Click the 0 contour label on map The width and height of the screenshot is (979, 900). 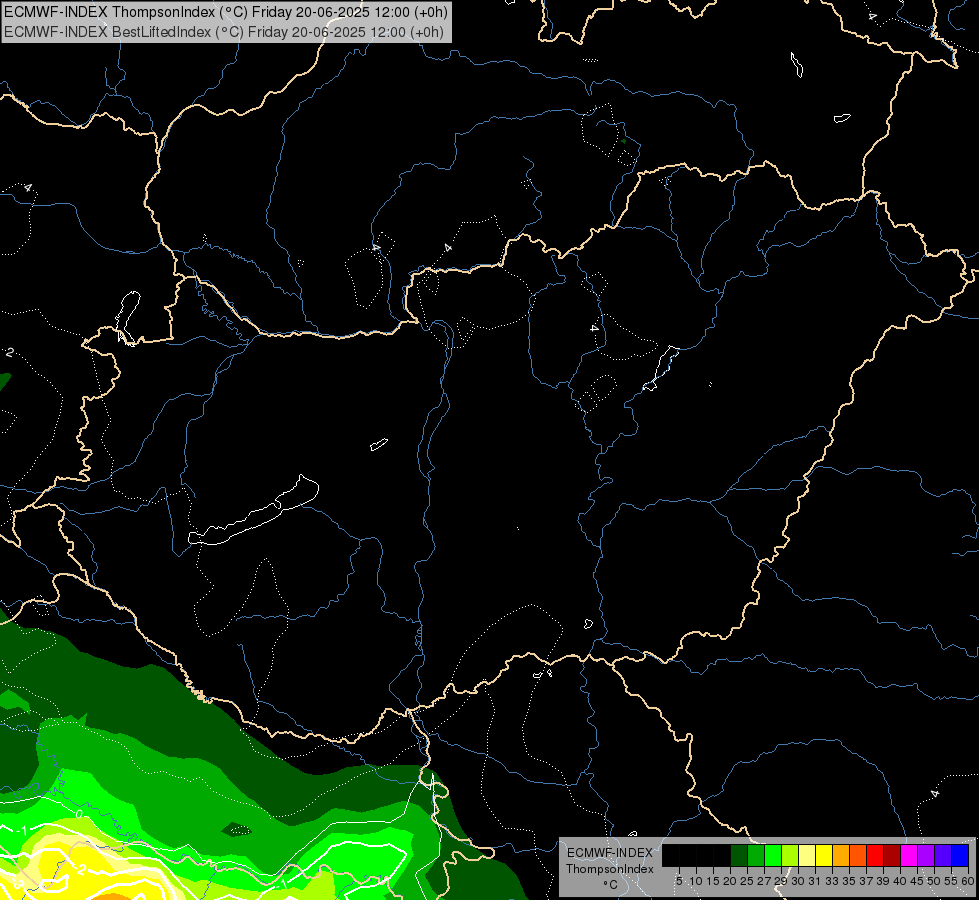coord(79,814)
